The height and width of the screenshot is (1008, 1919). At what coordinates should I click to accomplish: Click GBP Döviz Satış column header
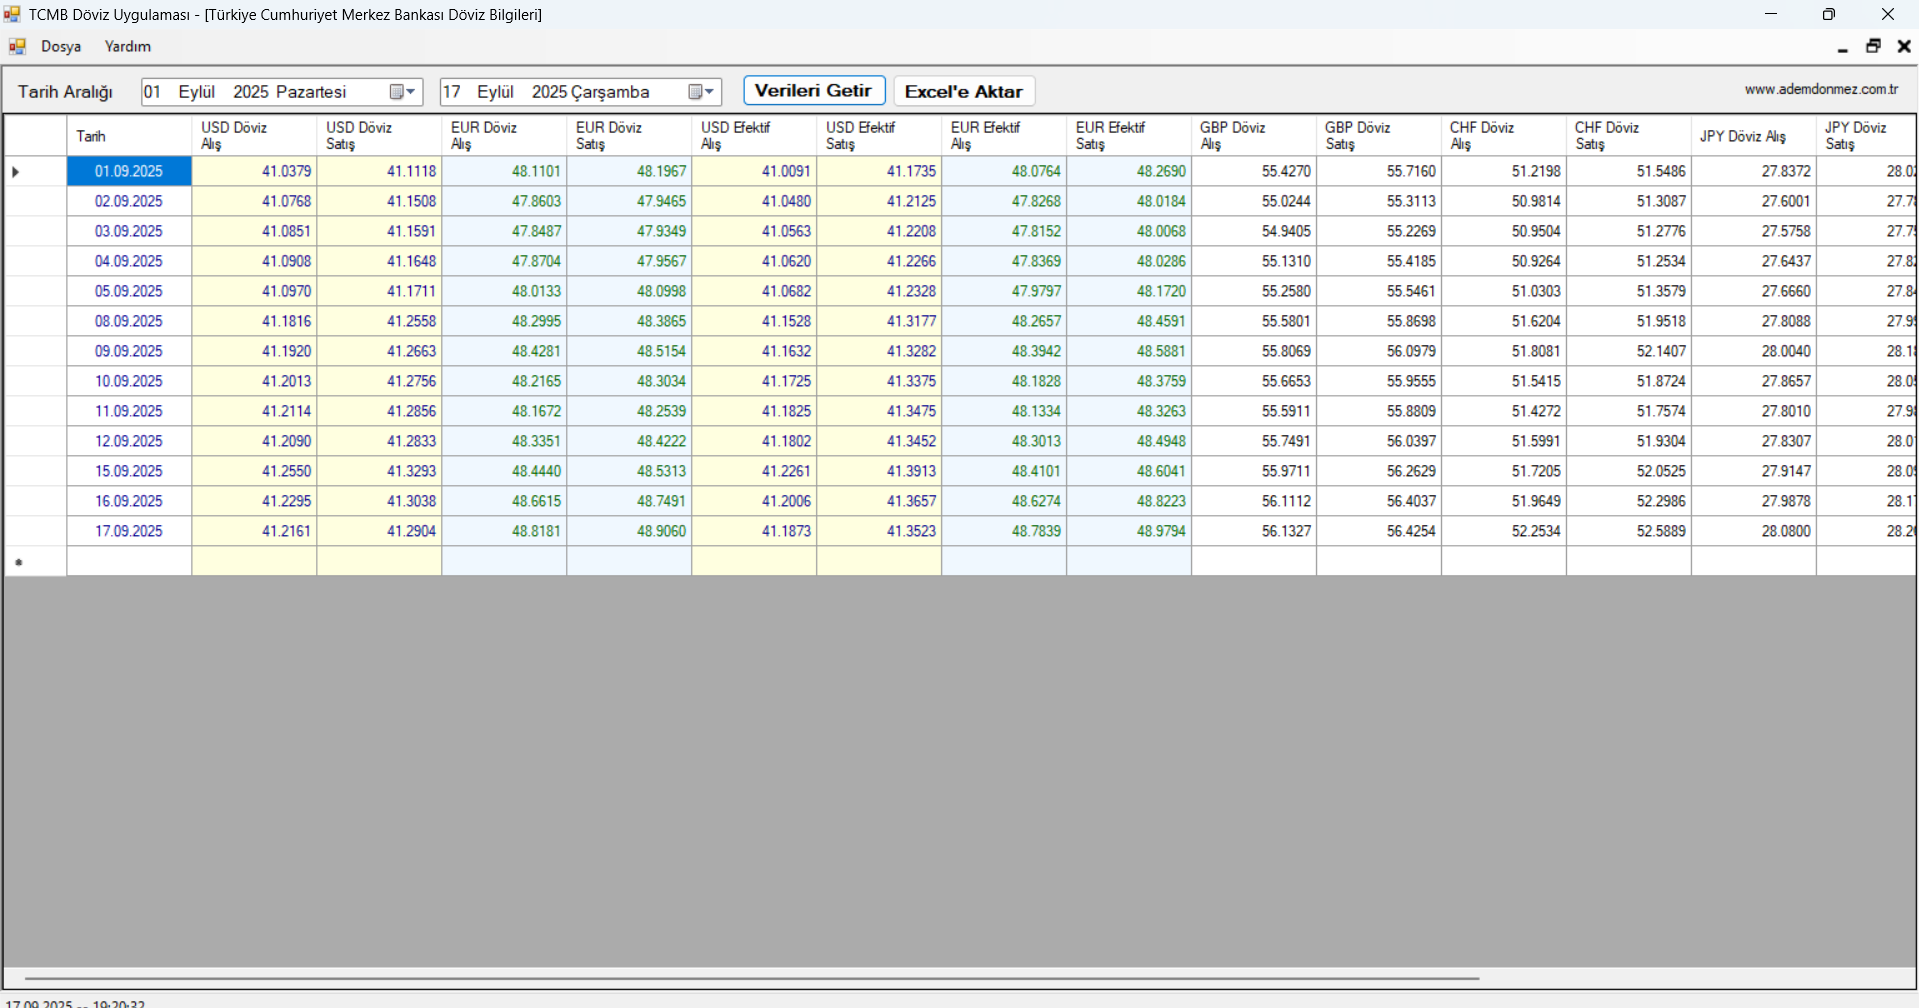pos(1379,136)
